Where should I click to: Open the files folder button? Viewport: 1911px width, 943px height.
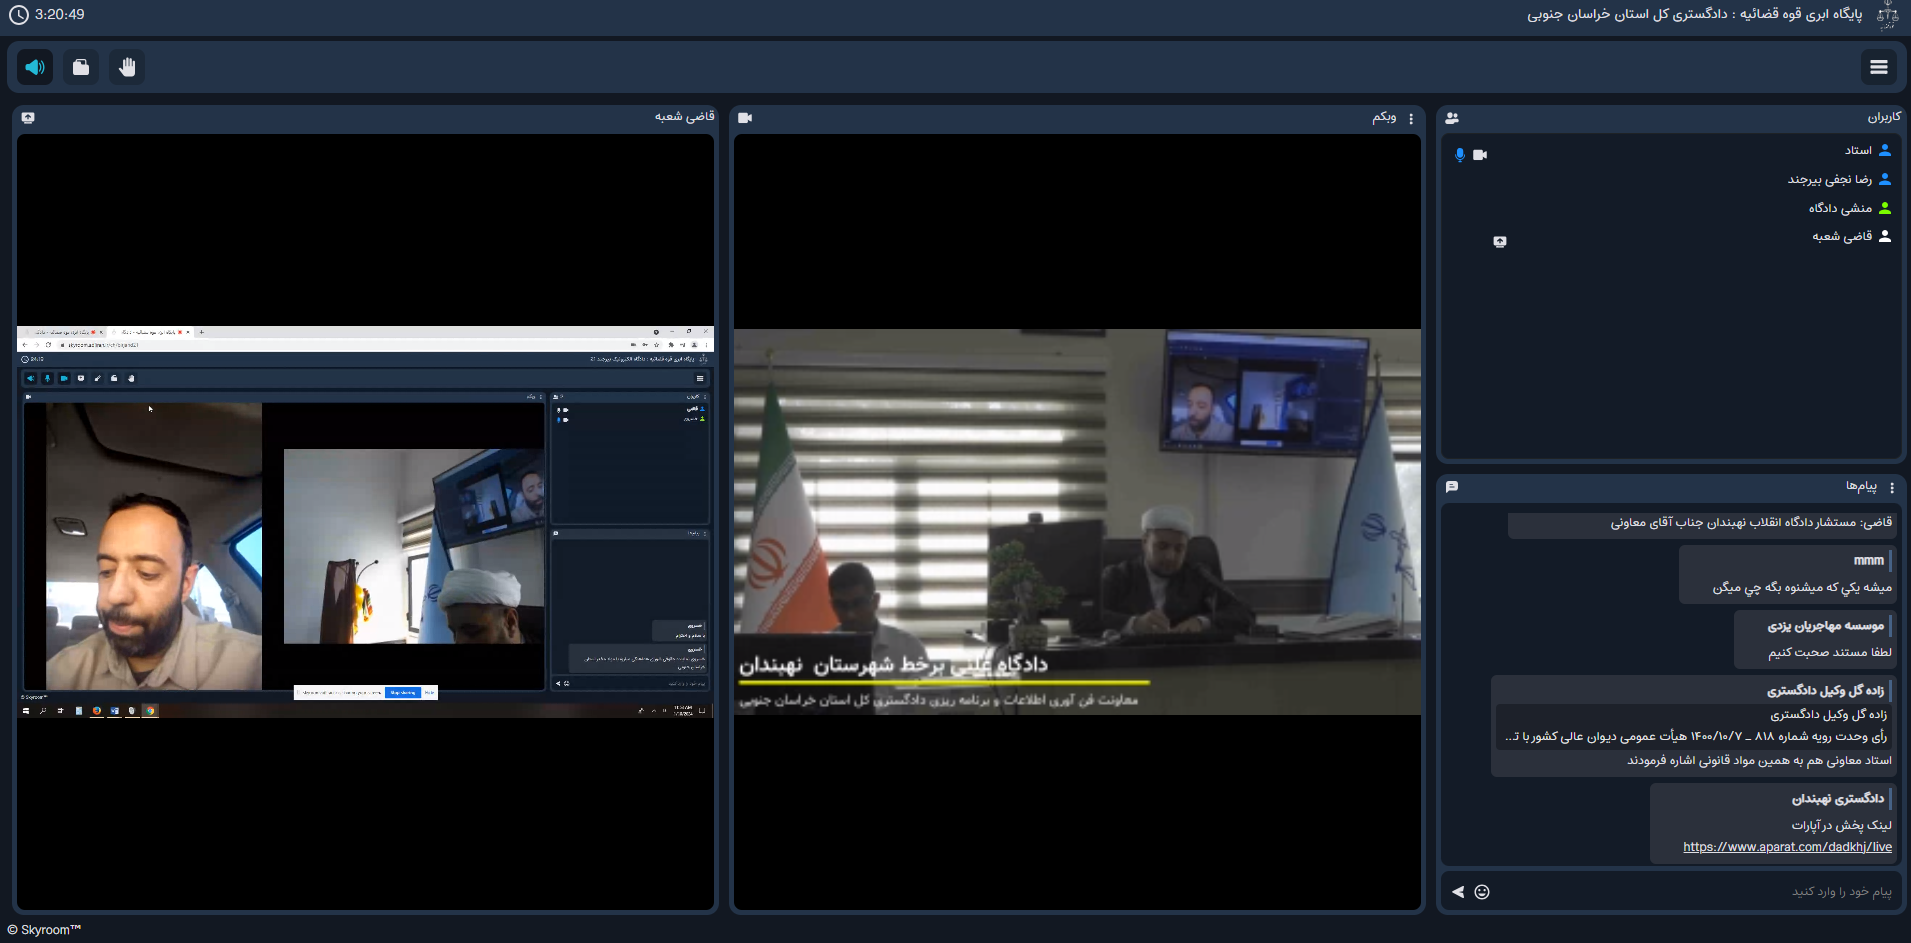click(x=81, y=67)
